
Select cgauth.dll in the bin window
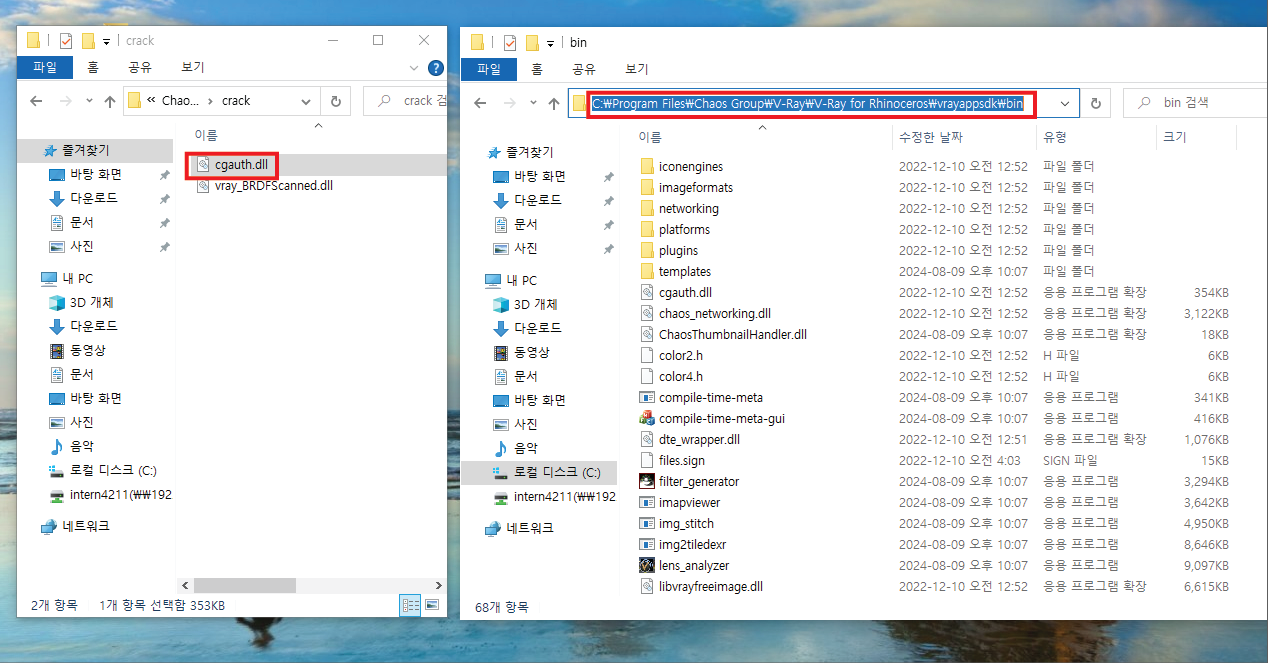pyautogui.click(x=685, y=292)
